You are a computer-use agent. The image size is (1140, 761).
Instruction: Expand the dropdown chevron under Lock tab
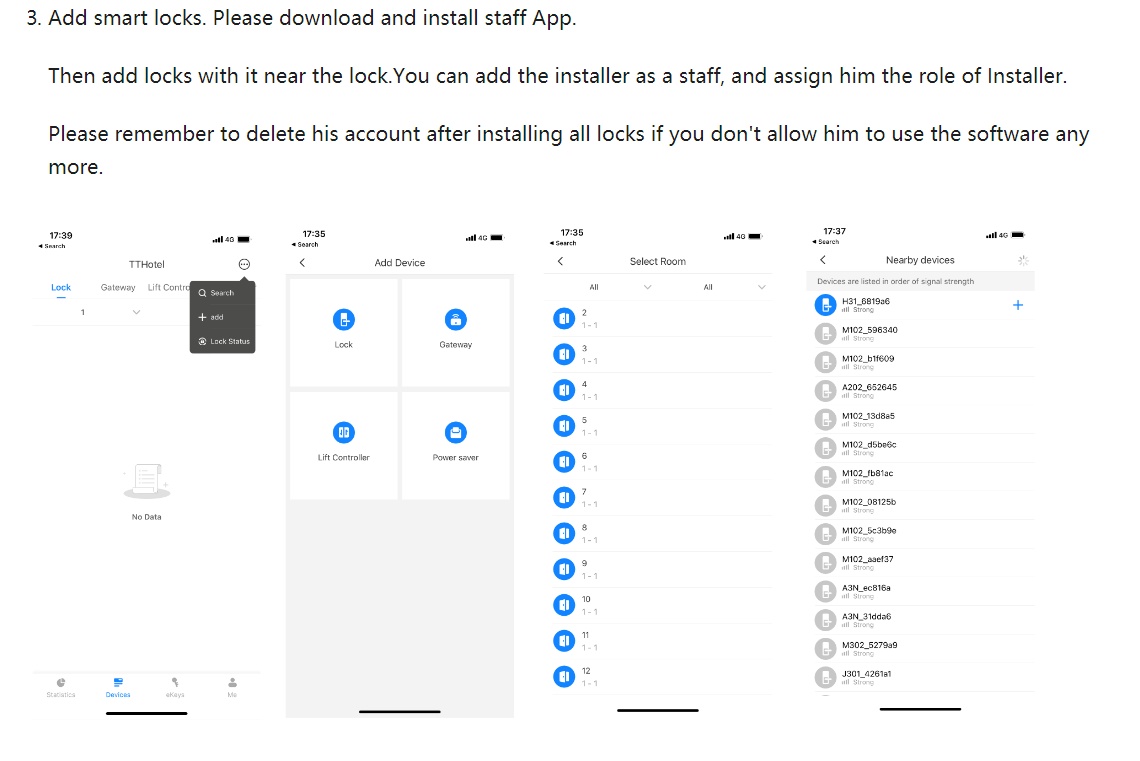pyautogui.click(x=136, y=313)
